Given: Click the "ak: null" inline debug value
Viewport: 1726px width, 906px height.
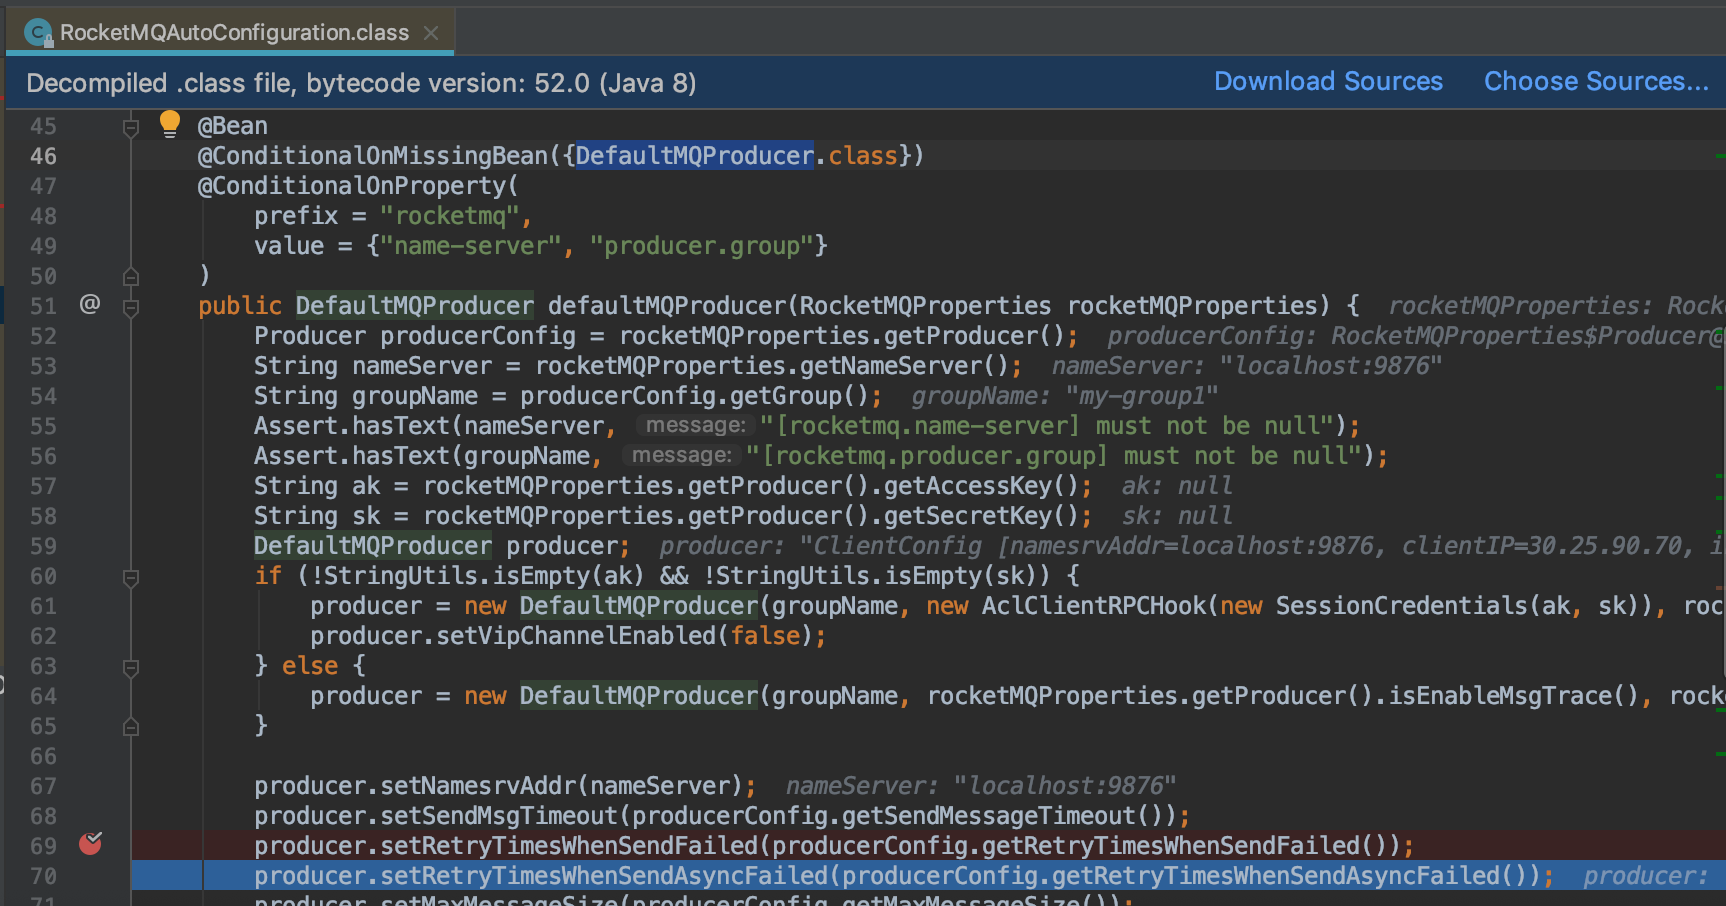Looking at the screenshot, I should coord(1177,486).
